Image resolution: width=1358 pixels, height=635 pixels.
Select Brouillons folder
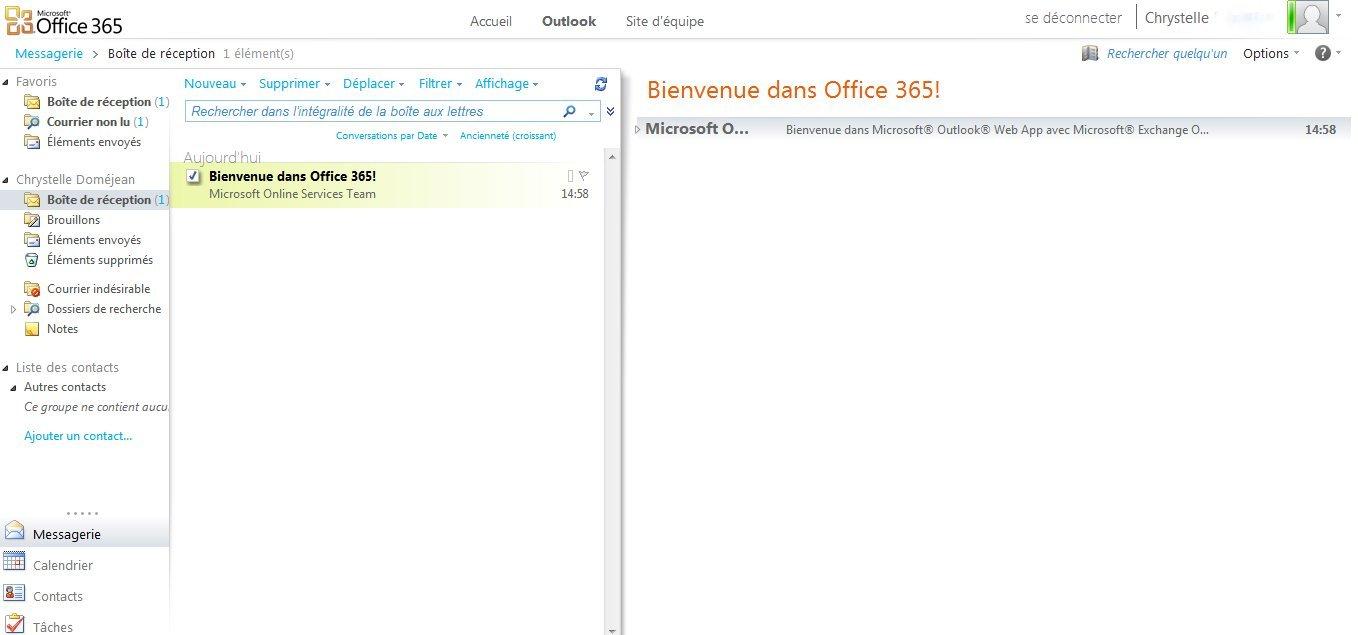tap(73, 220)
